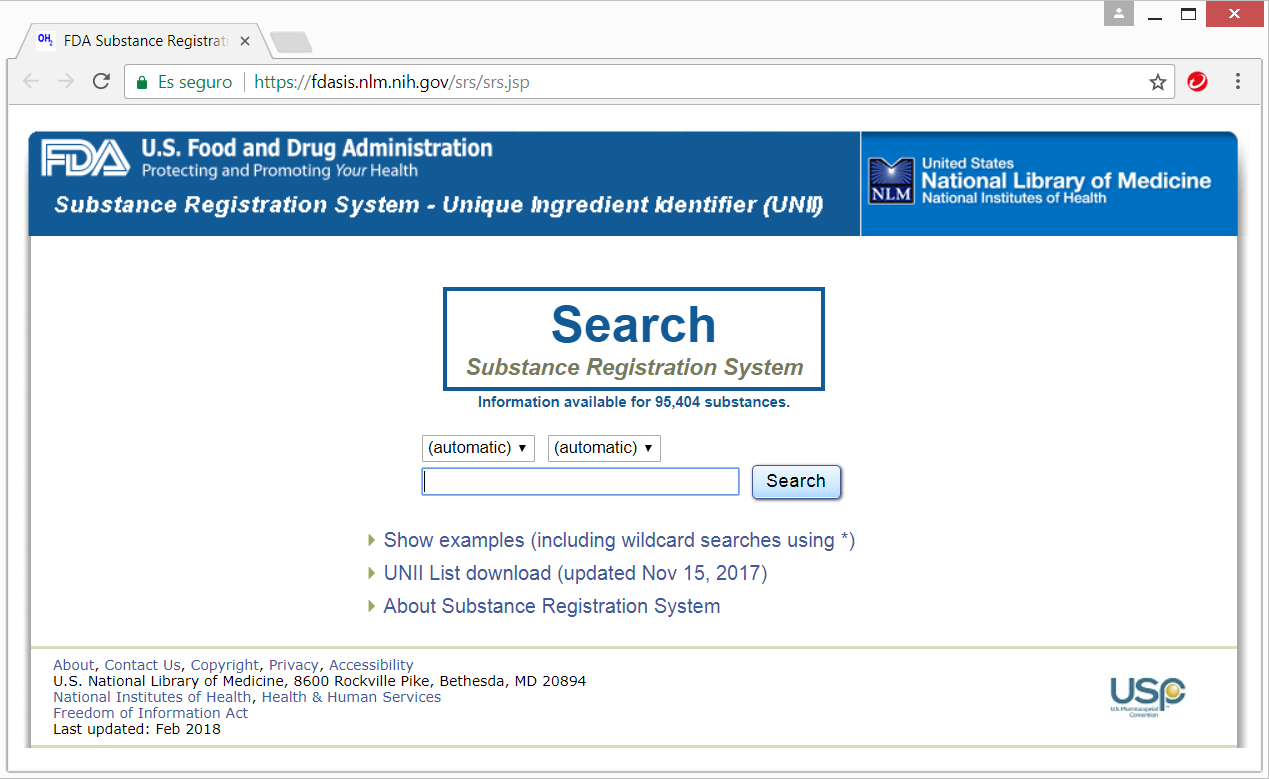Close the FDA Substance Registration tab
Screen dimensions: 1269x779
pyautogui.click(x=245, y=41)
